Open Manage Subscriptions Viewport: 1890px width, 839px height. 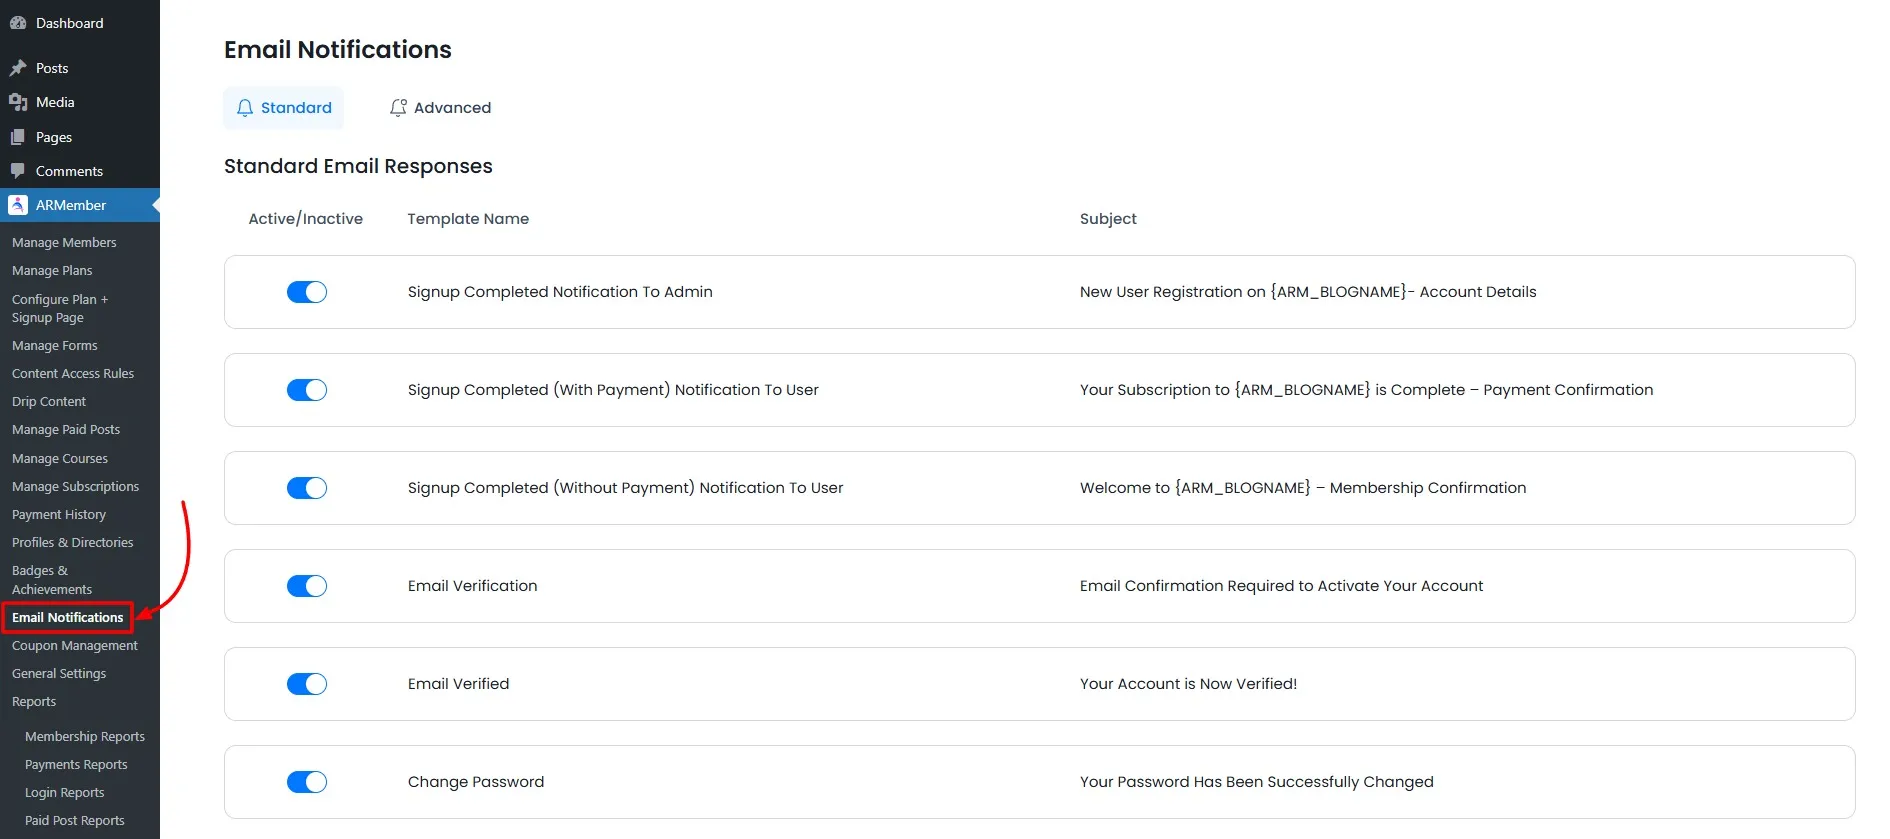tap(76, 486)
